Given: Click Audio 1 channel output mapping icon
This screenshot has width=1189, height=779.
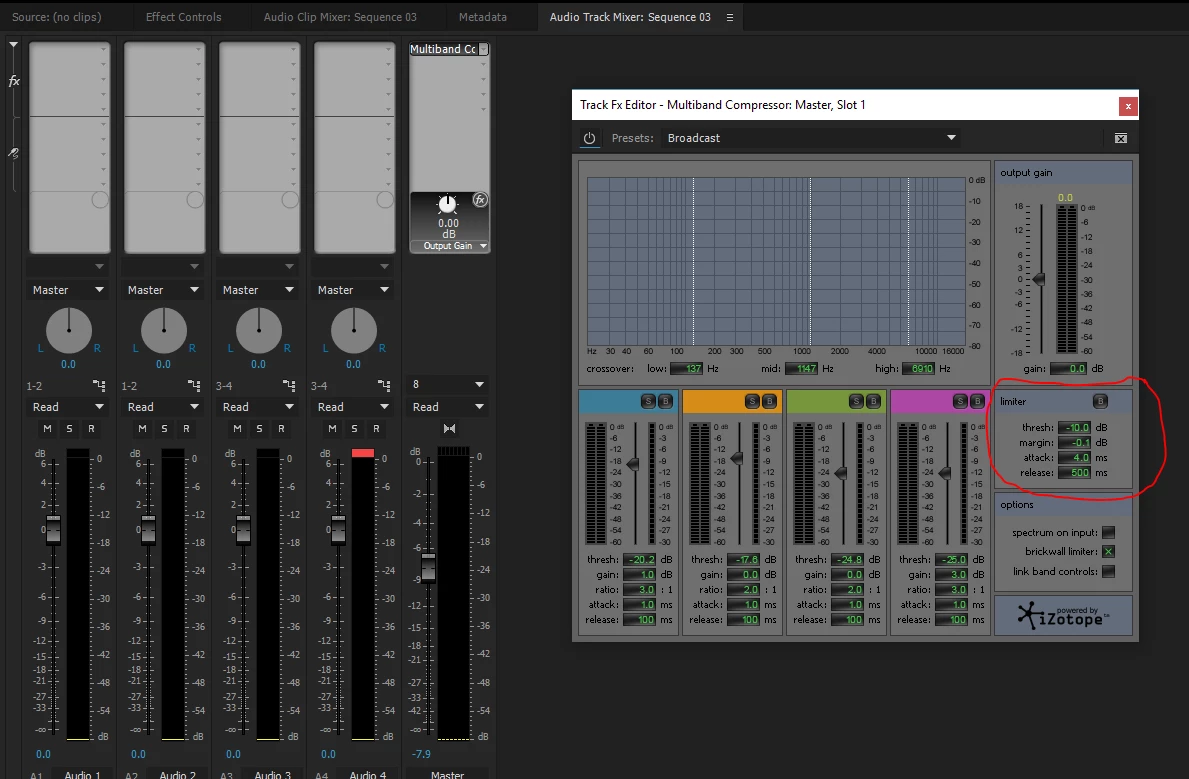Looking at the screenshot, I should pos(99,385).
